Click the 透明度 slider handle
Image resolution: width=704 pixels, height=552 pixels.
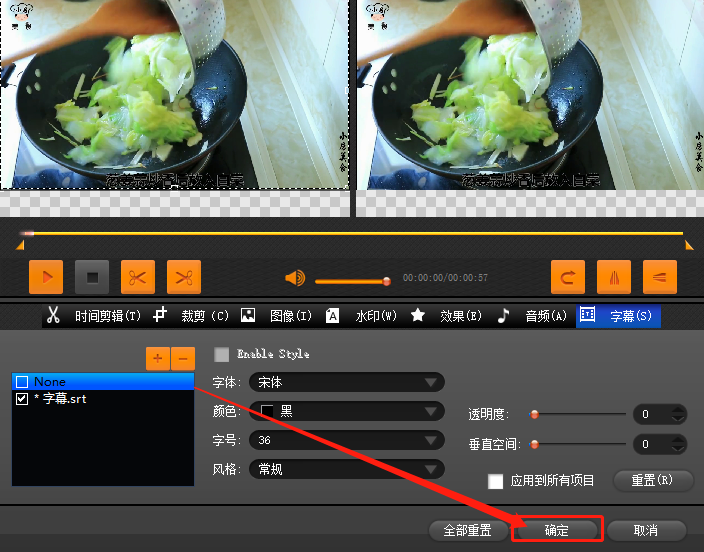[x=534, y=414]
